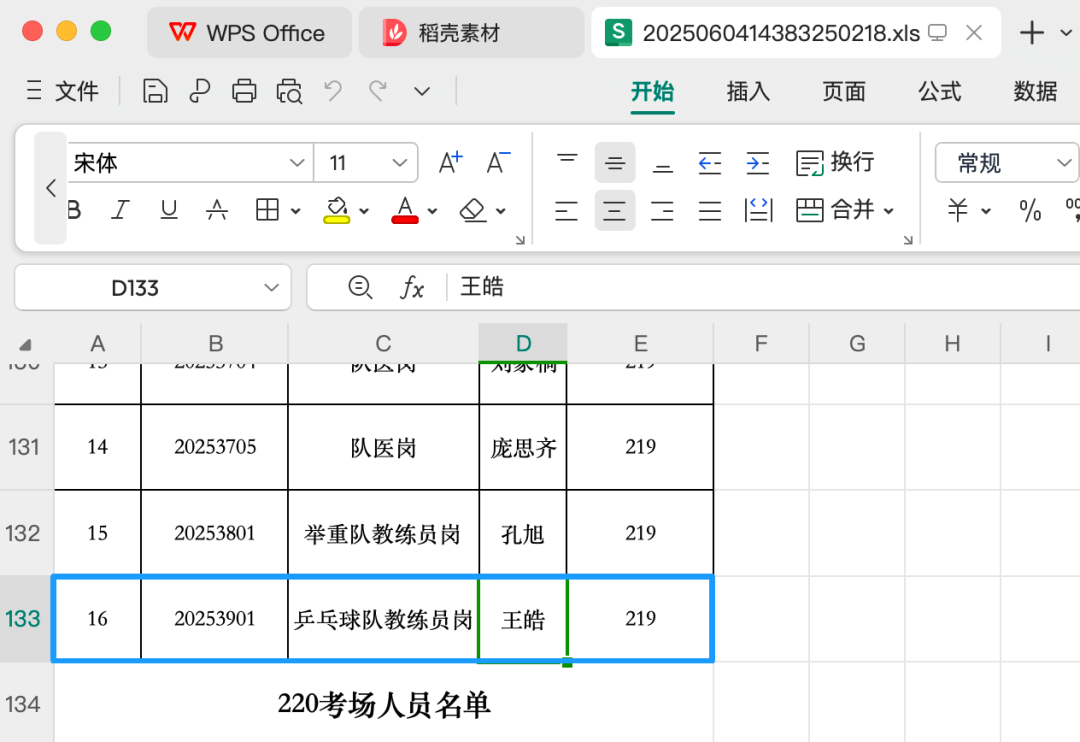Image resolution: width=1080 pixels, height=742 pixels.
Task: Apply the yellow fill color swatch
Action: pyautogui.click(x=337, y=210)
